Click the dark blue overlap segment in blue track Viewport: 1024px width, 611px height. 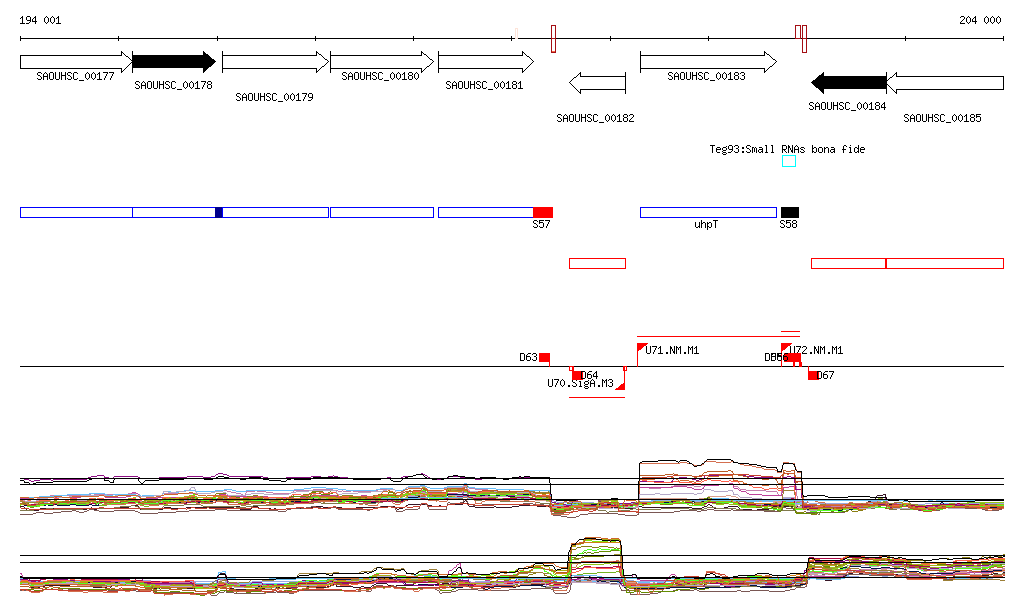219,212
